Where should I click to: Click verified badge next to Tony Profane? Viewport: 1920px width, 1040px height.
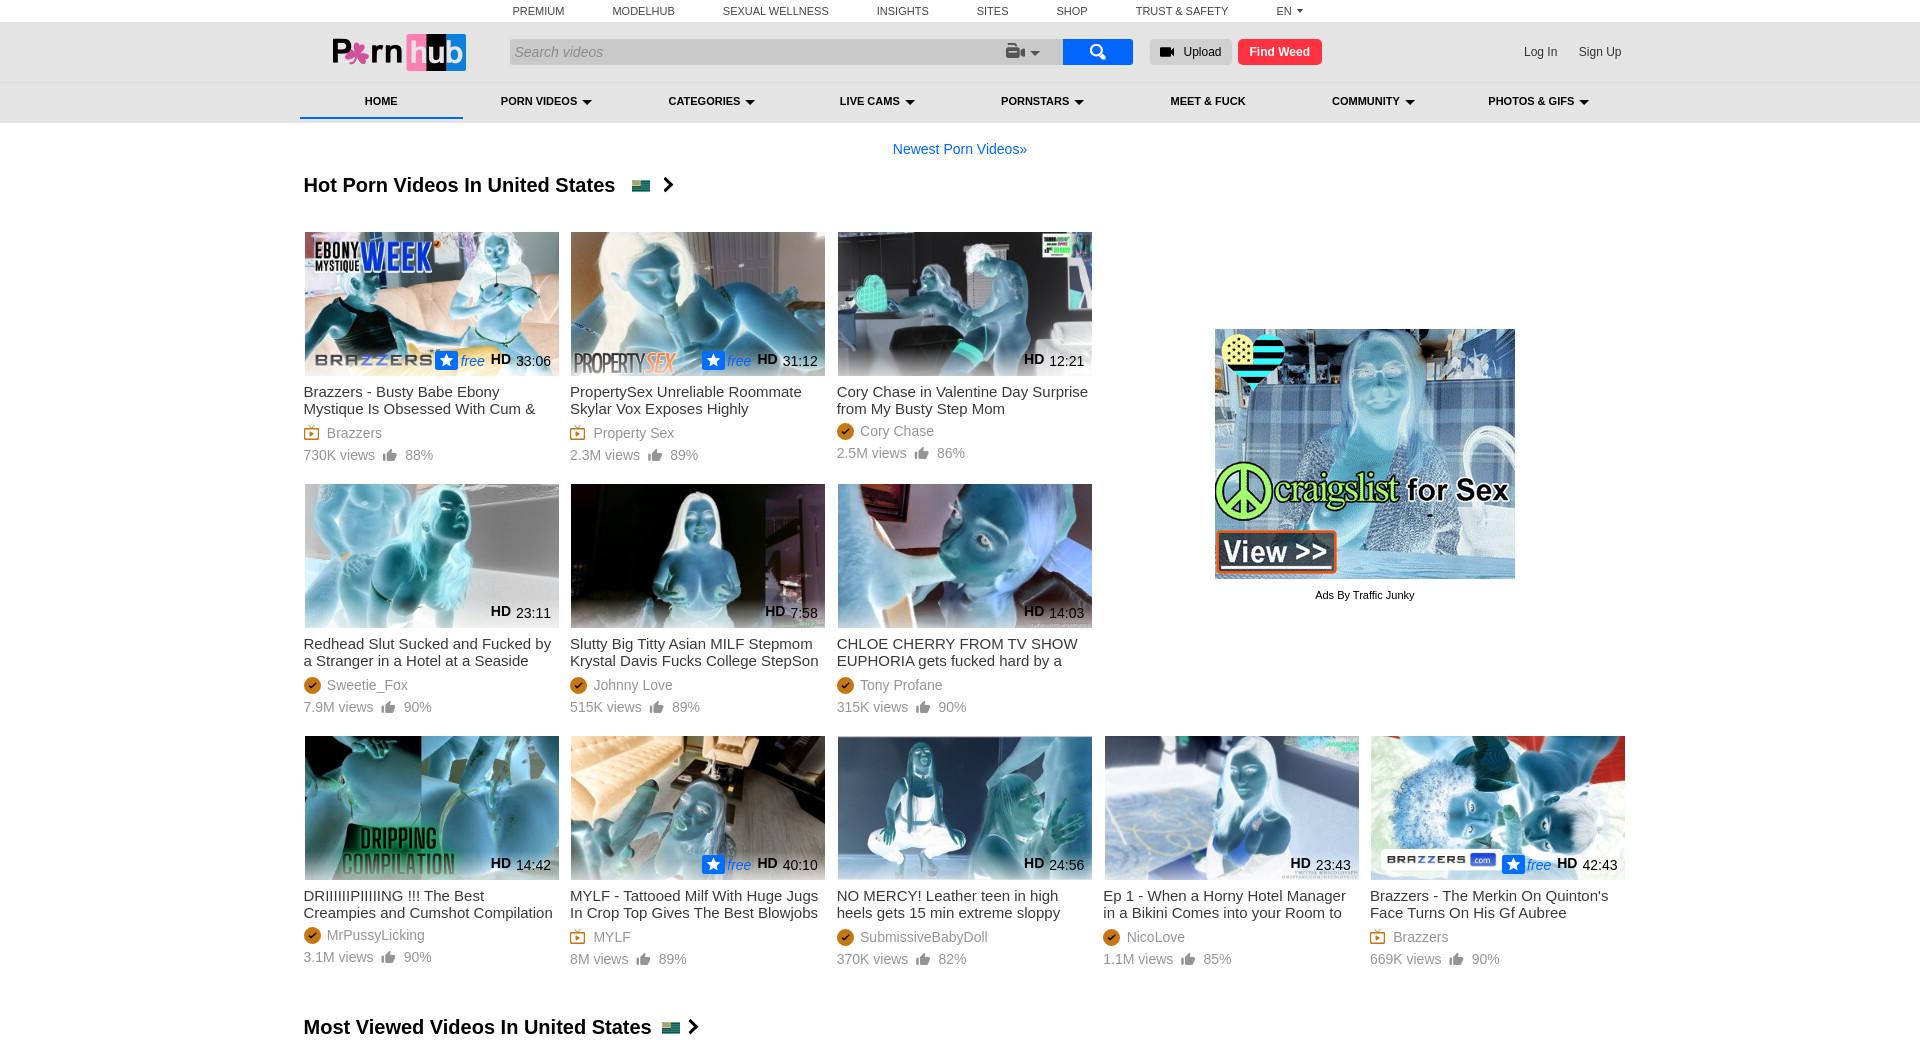coord(845,685)
